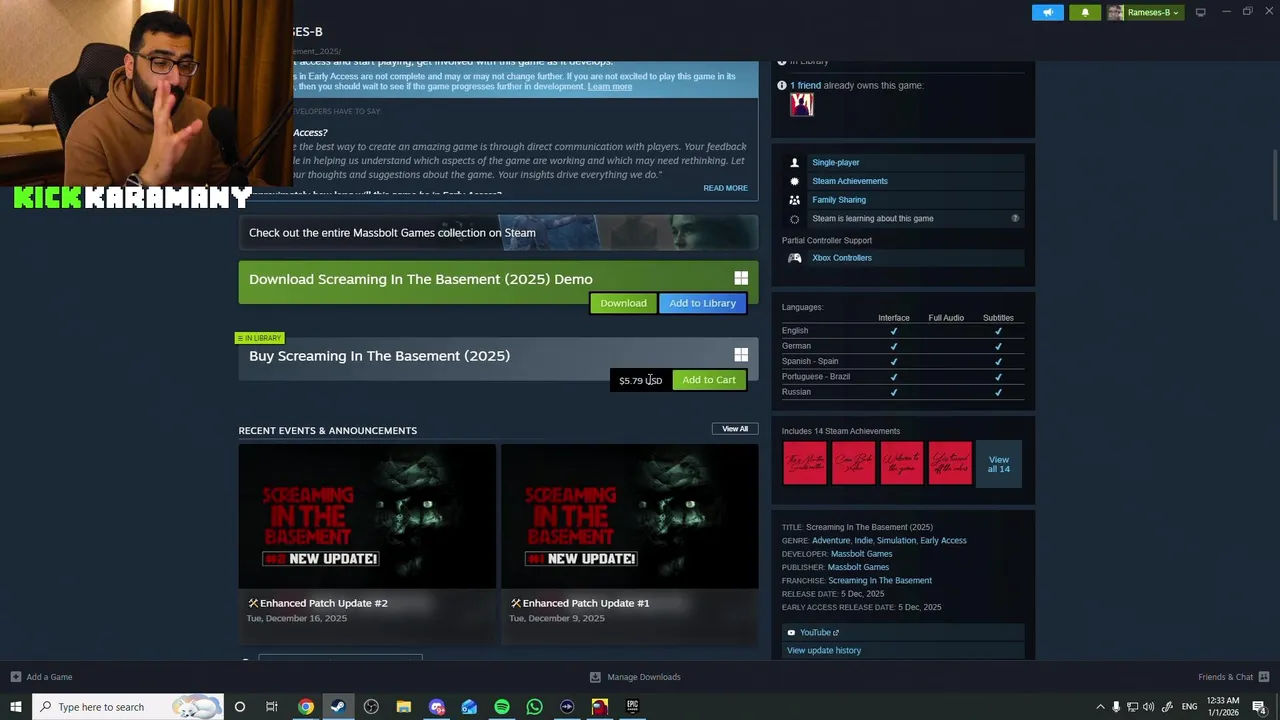View all 14 achievements
Viewport: 1280px width, 720px height.
(999, 464)
